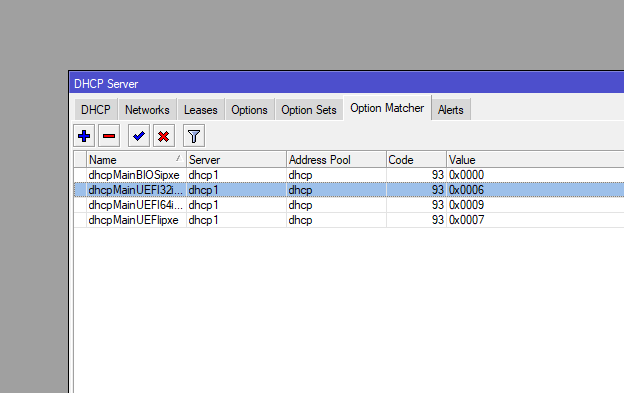Select the Option Matcher tab
Image resolution: width=624 pixels, height=393 pixels.
pyautogui.click(x=387, y=108)
